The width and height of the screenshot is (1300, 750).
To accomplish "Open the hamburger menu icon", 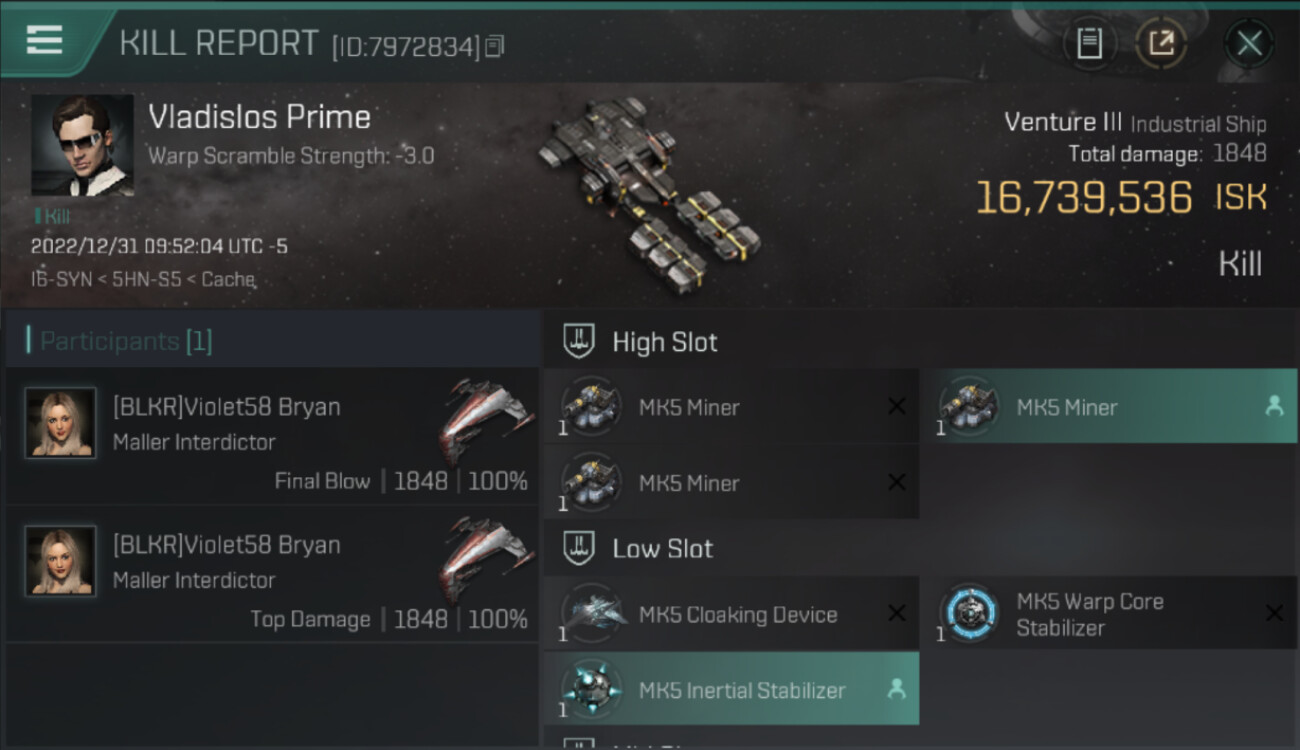I will click(x=44, y=40).
